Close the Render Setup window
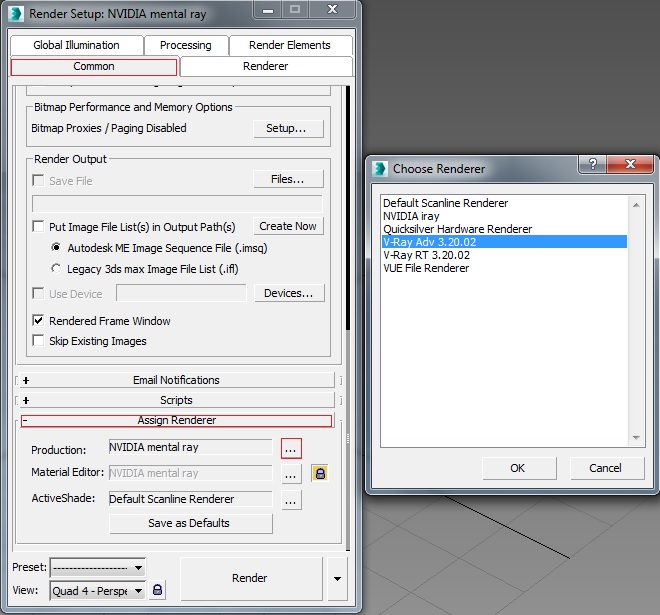660x615 pixels. point(332,10)
